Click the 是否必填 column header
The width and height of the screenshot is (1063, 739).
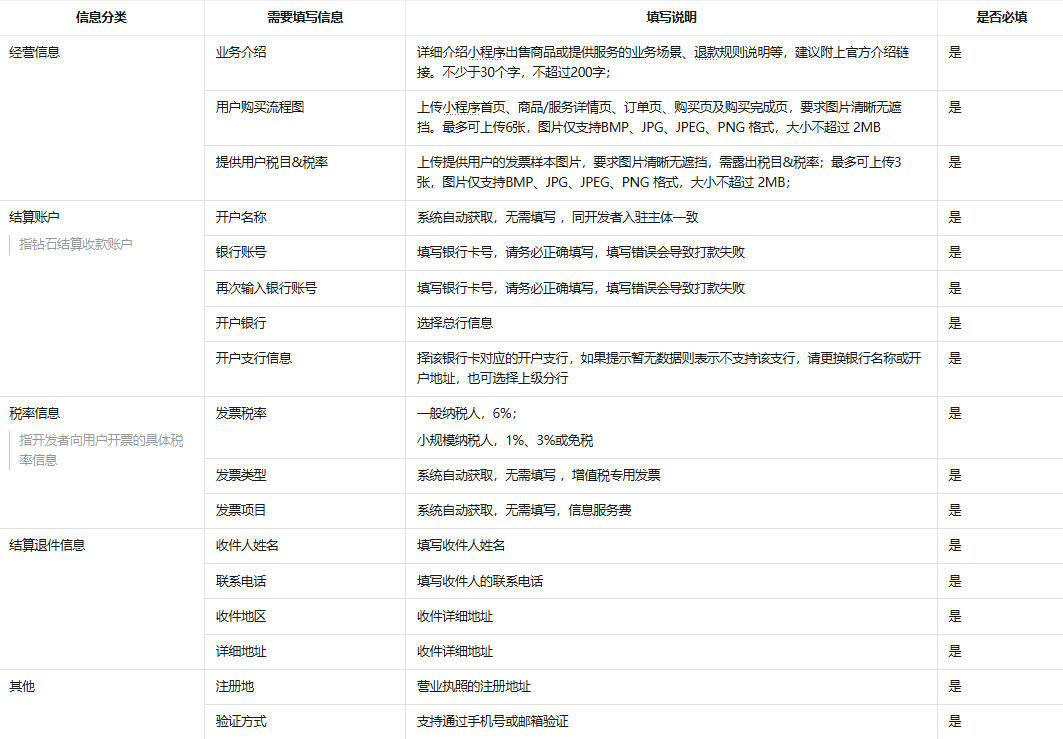click(1001, 18)
